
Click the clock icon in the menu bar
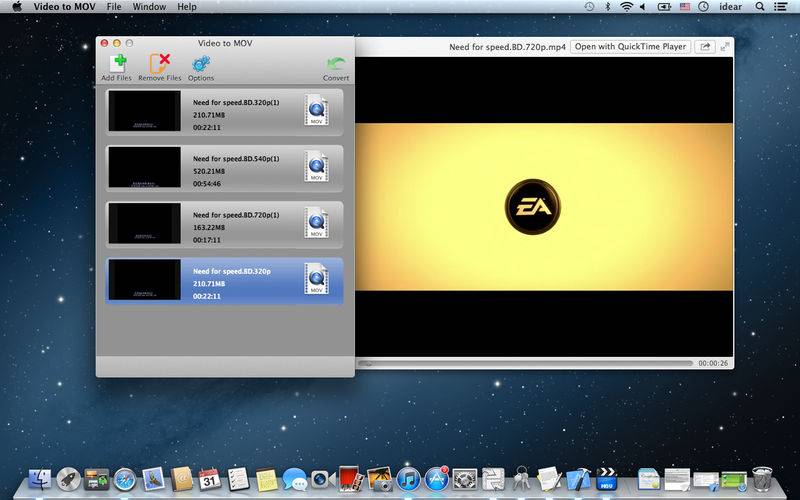[704, 7]
